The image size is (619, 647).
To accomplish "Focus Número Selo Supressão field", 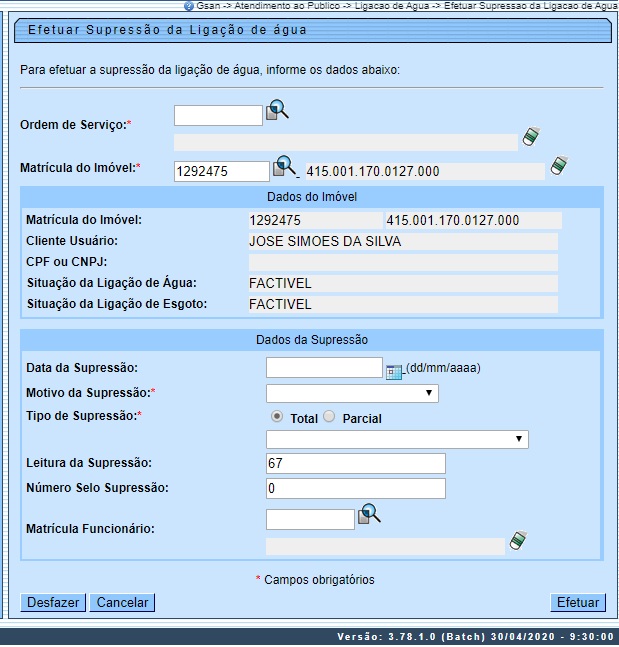I will point(356,489).
